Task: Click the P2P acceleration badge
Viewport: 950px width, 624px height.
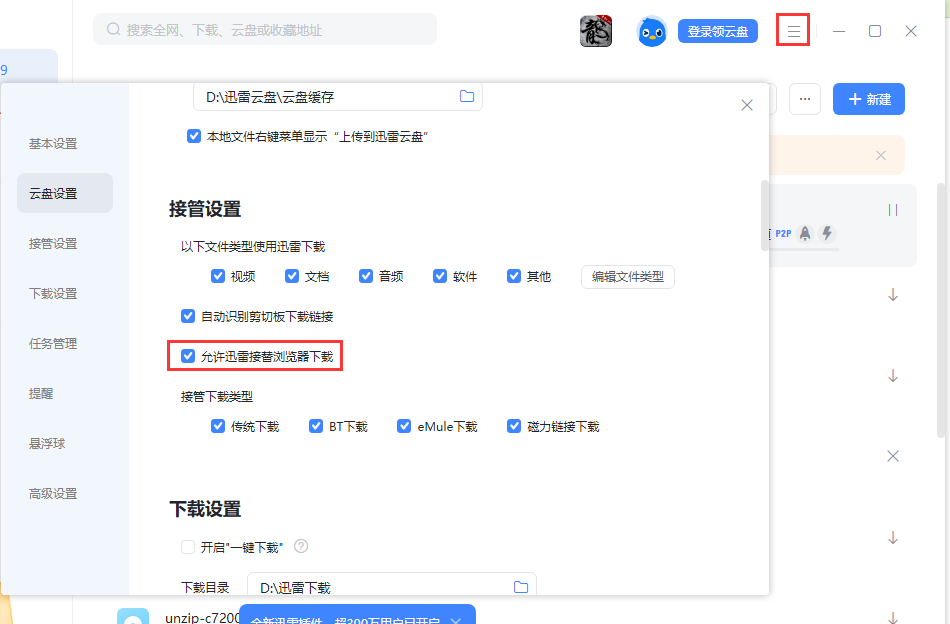Action: coord(783,233)
